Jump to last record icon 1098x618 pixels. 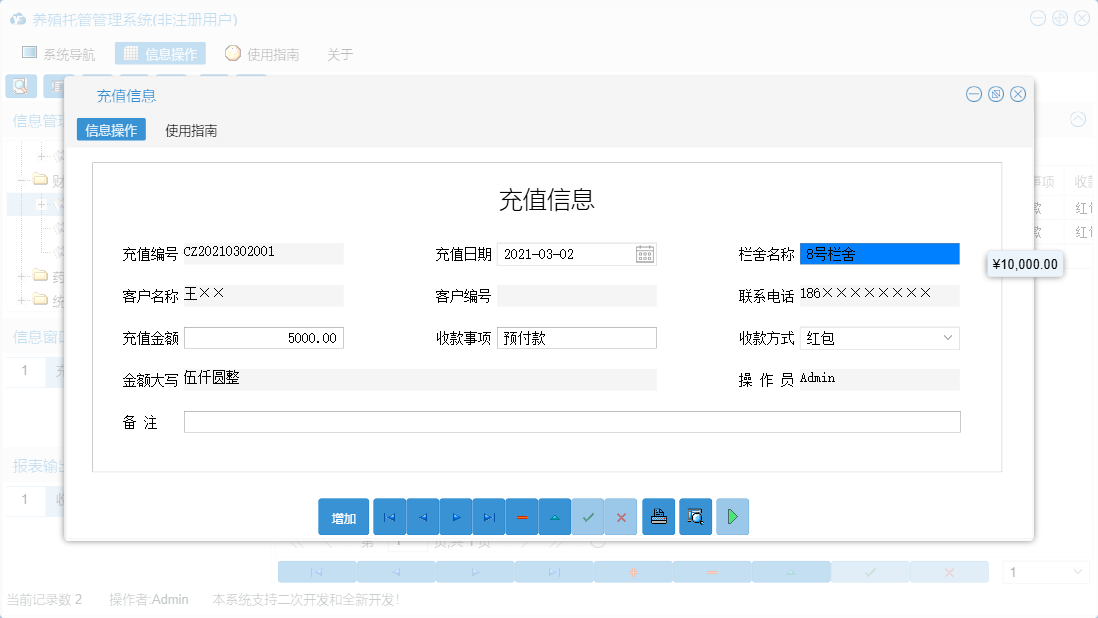(x=489, y=517)
